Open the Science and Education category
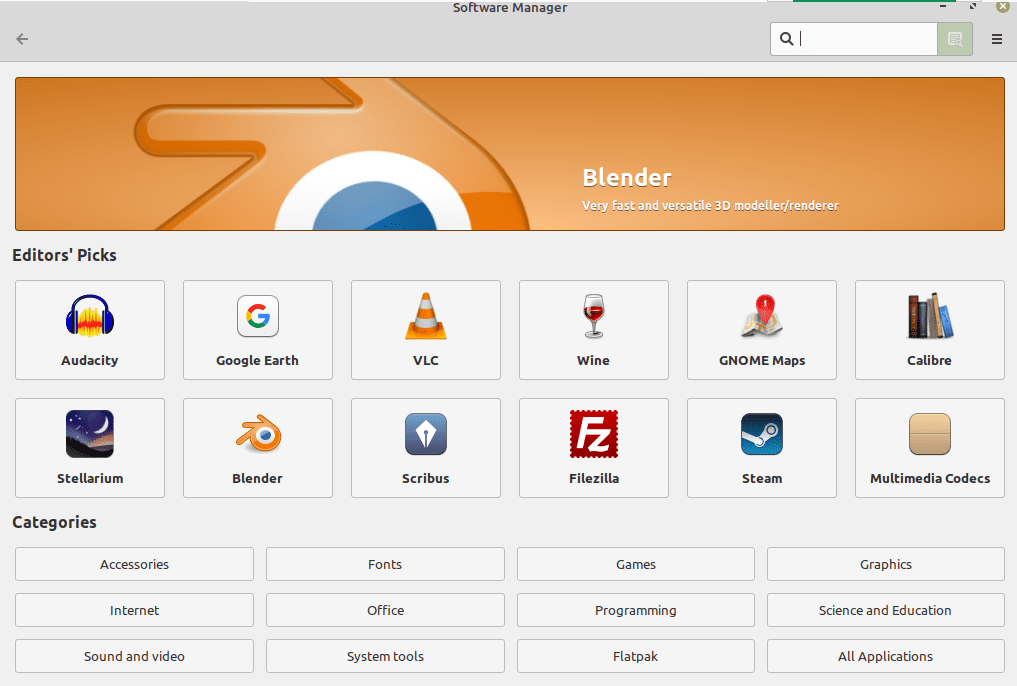This screenshot has width=1017, height=686. (885, 610)
